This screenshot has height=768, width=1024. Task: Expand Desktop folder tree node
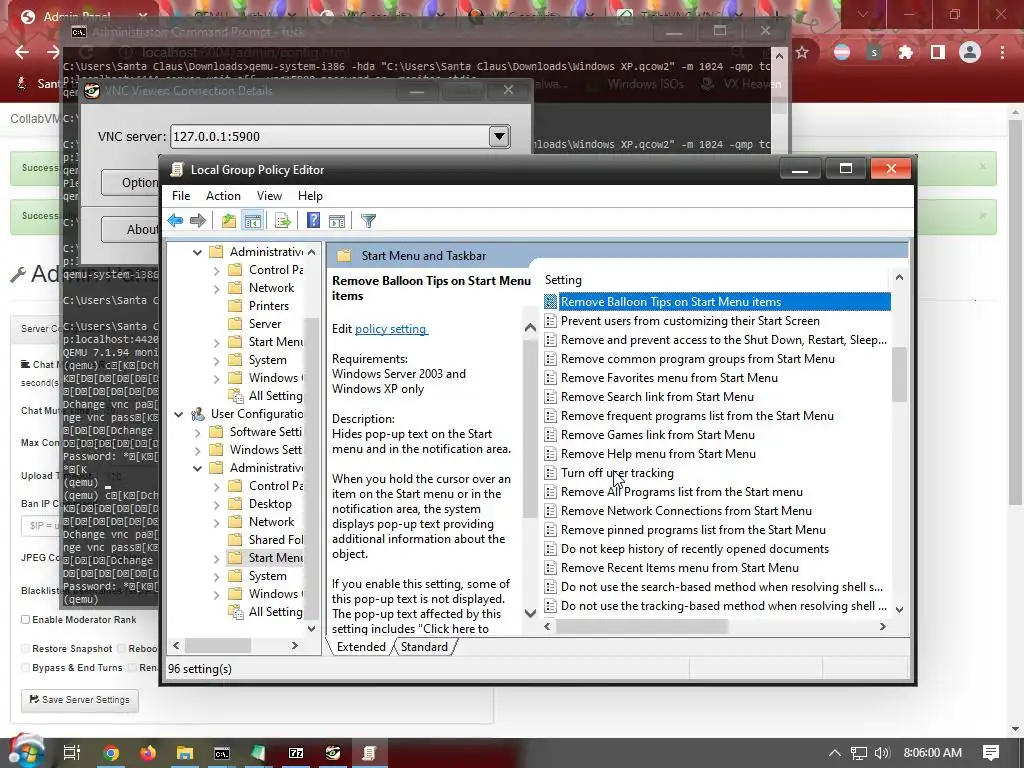coord(216,504)
